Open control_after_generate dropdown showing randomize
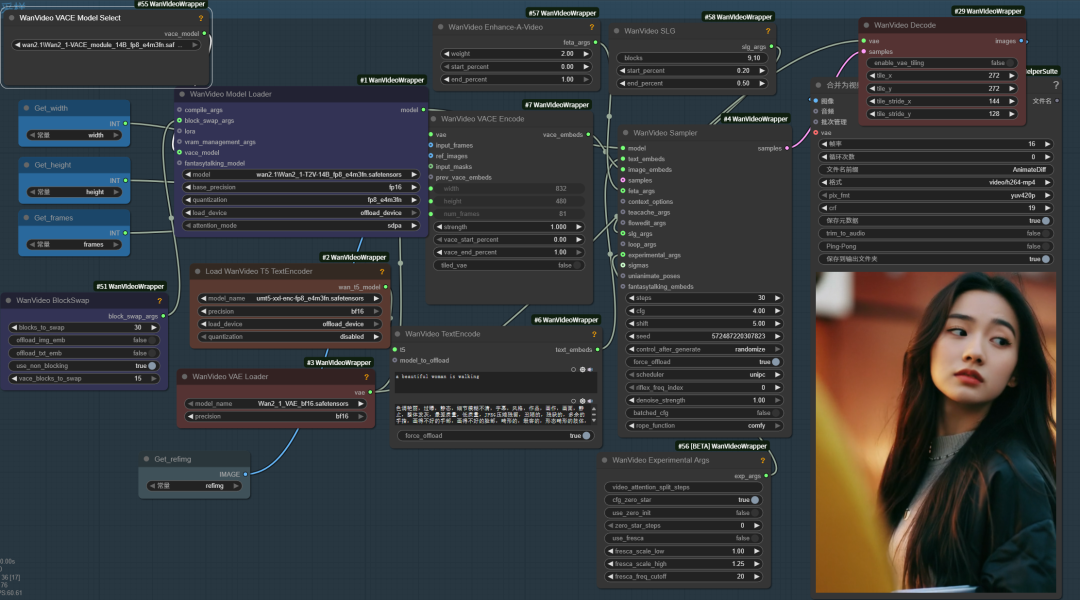Image resolution: width=1080 pixels, height=600 pixels. click(x=704, y=349)
